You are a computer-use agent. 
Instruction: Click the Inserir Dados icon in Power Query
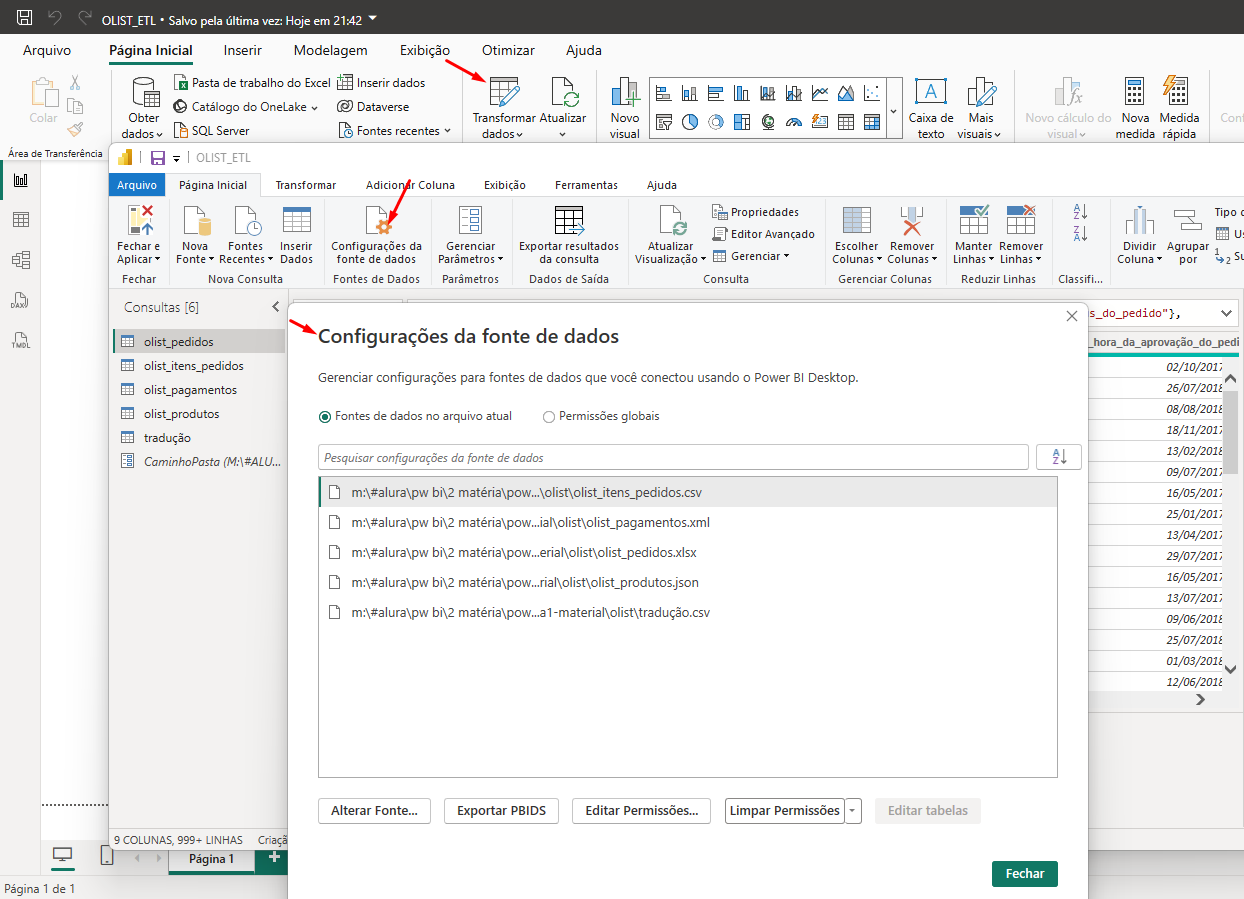(x=296, y=221)
